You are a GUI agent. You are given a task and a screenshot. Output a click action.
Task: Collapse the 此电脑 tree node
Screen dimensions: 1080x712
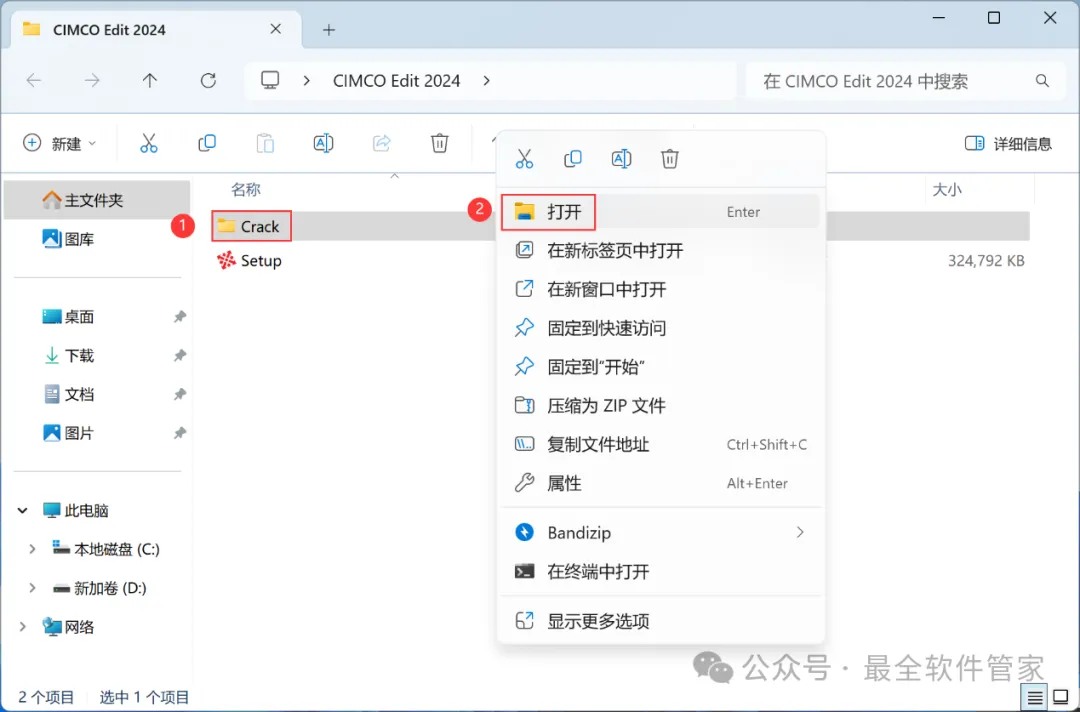(x=23, y=510)
